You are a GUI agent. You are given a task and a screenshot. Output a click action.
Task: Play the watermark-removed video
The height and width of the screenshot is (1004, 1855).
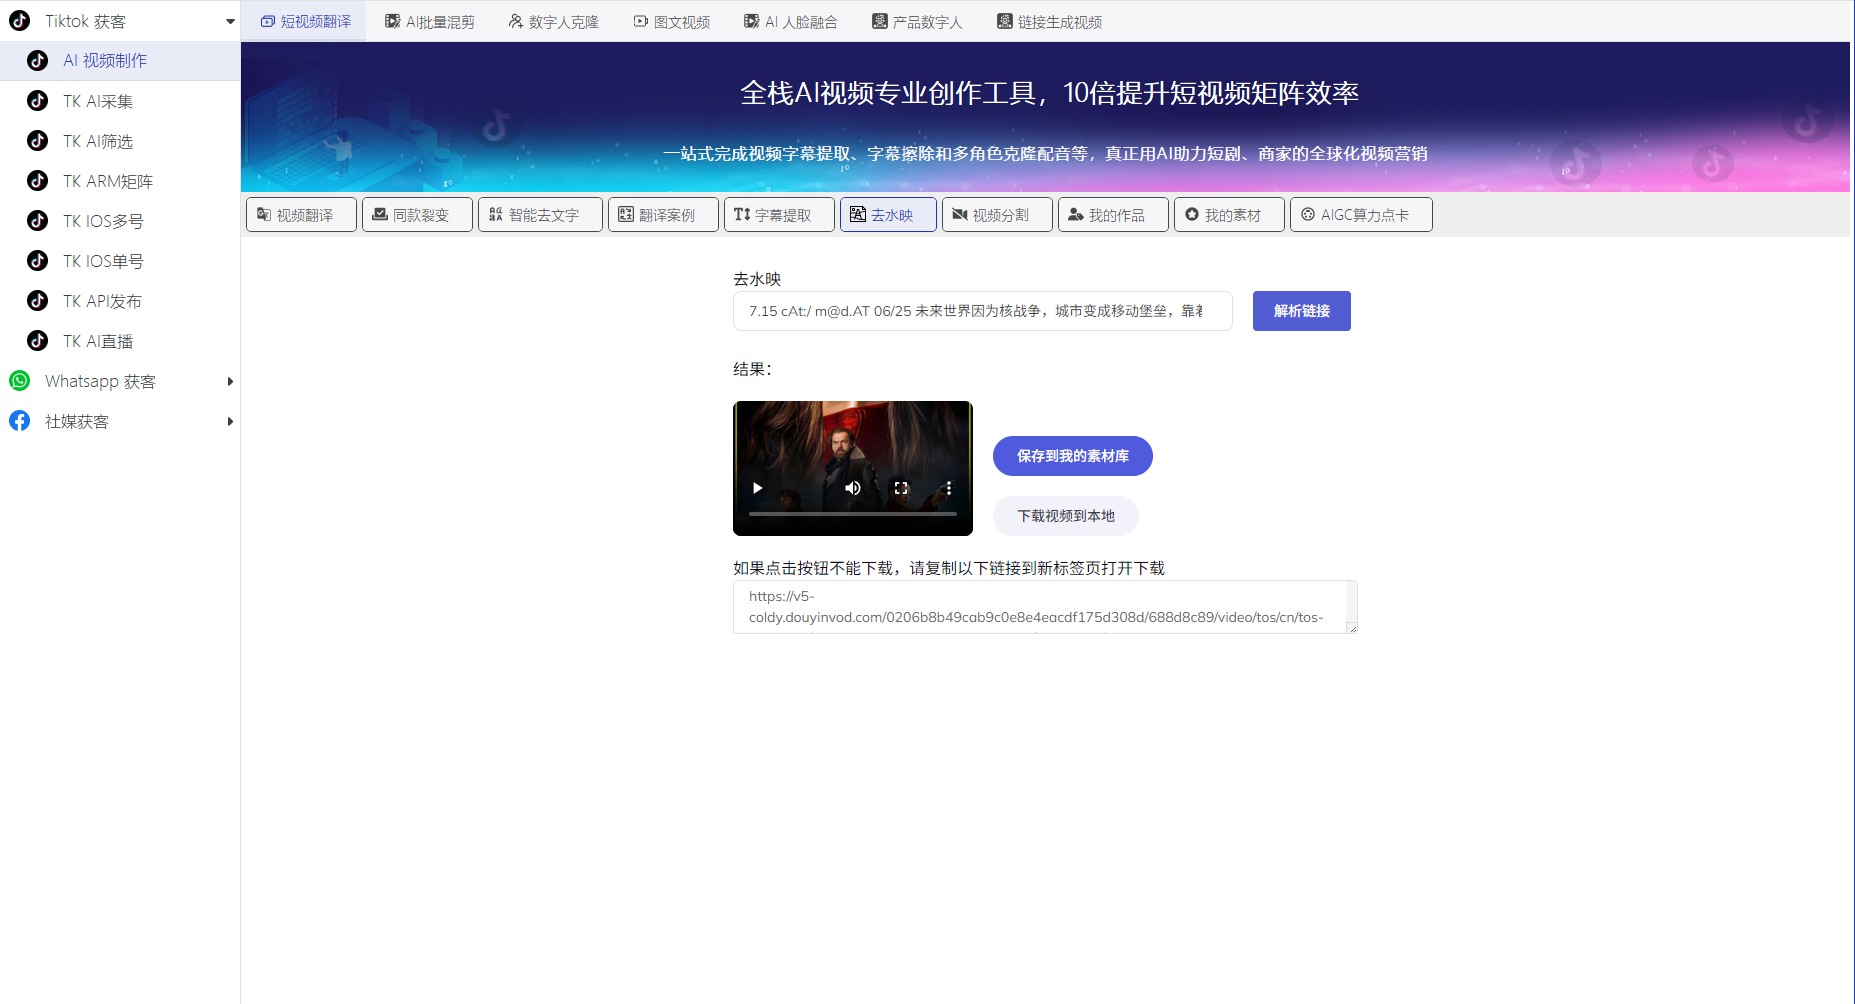[757, 488]
